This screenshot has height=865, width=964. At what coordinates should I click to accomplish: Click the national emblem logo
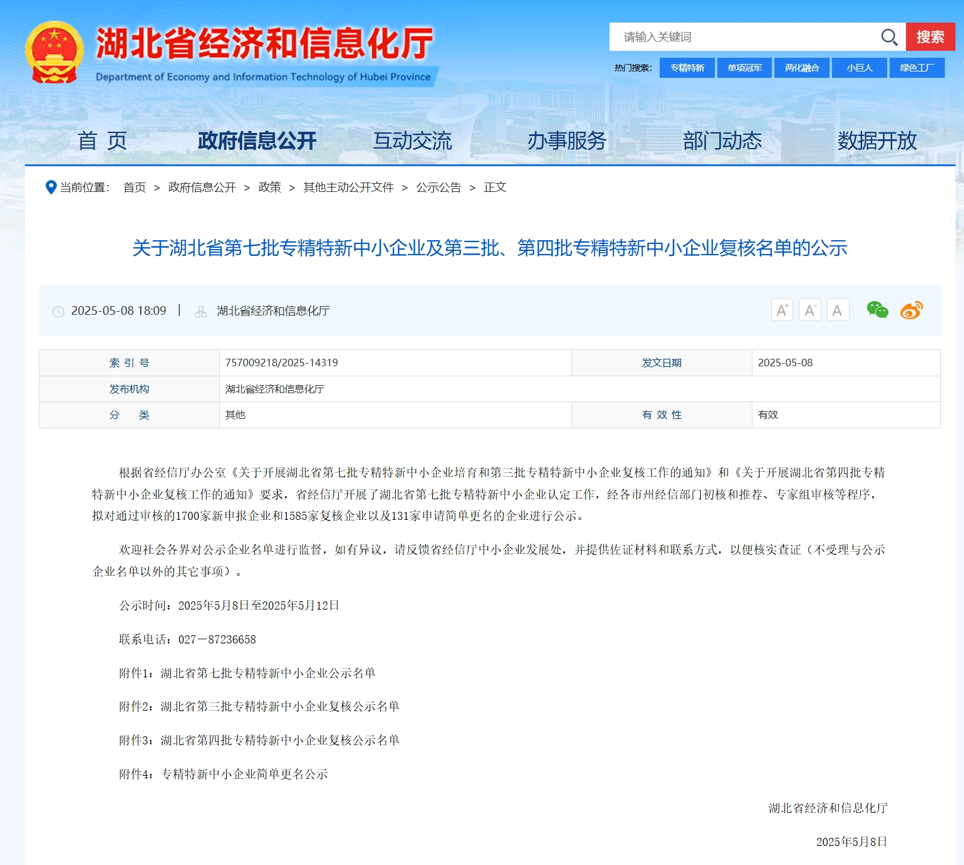54,52
